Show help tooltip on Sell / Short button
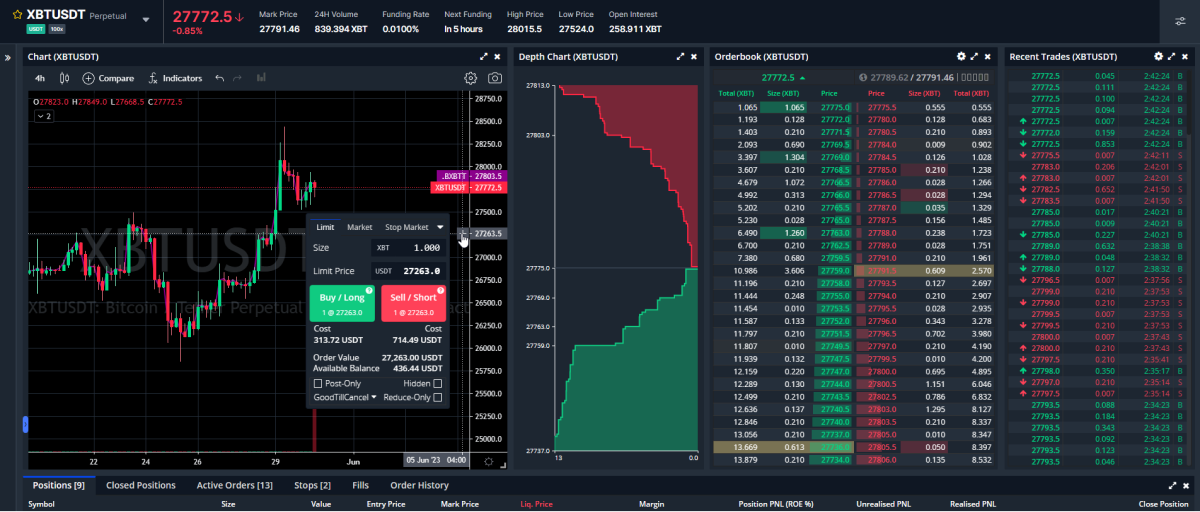1200x512 pixels. (440, 291)
